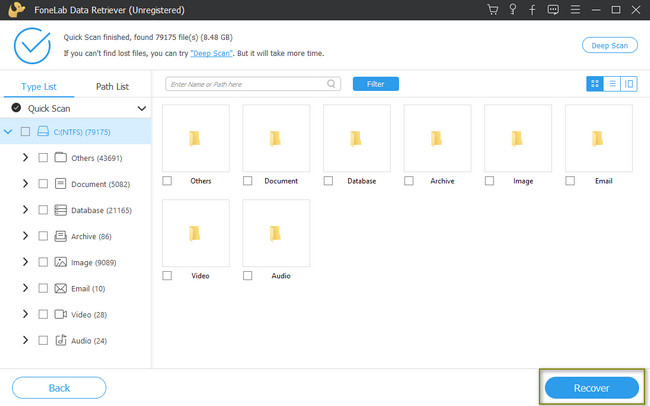Open the Database folder thumbnail
The width and height of the screenshot is (650, 406).
[357, 138]
